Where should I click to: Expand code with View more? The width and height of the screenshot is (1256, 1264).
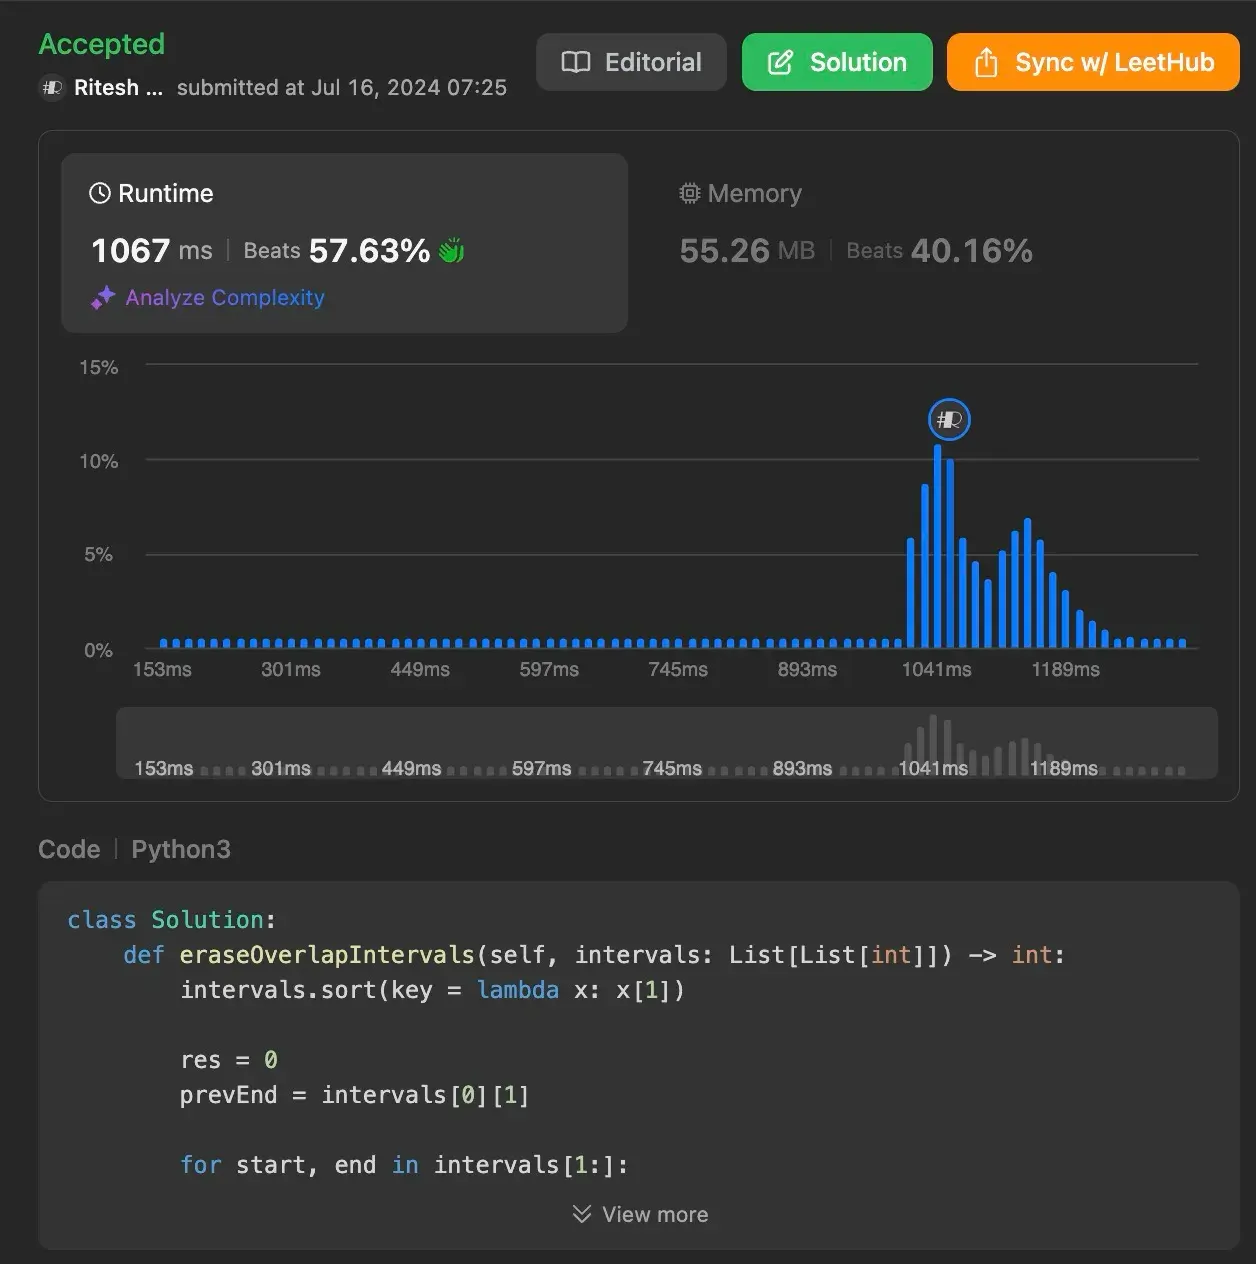[654, 1214]
